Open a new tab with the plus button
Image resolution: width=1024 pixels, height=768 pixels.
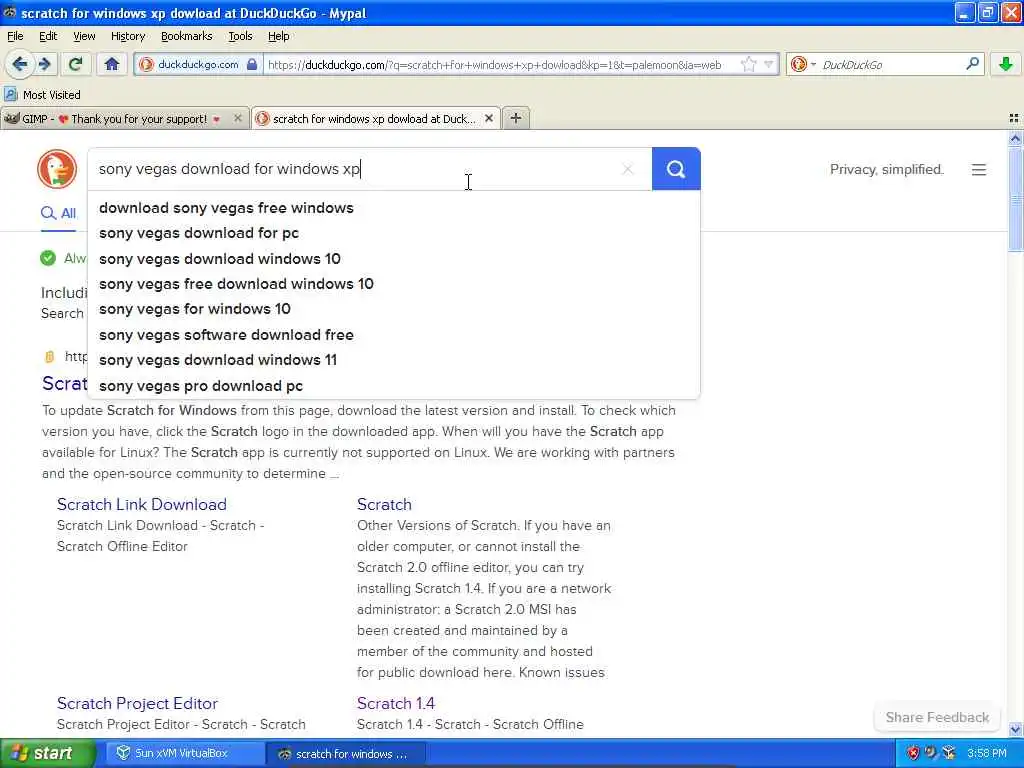(x=516, y=118)
